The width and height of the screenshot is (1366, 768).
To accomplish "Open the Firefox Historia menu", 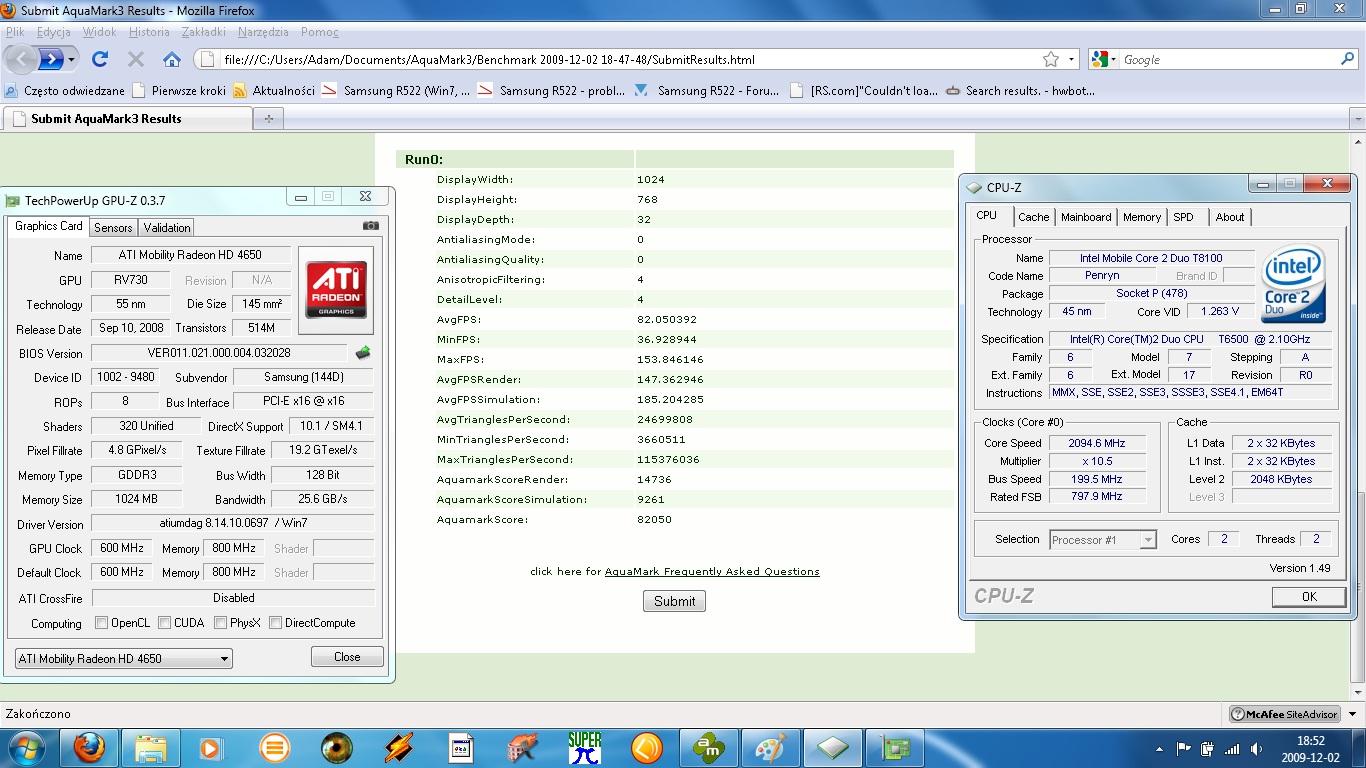I will point(149,32).
